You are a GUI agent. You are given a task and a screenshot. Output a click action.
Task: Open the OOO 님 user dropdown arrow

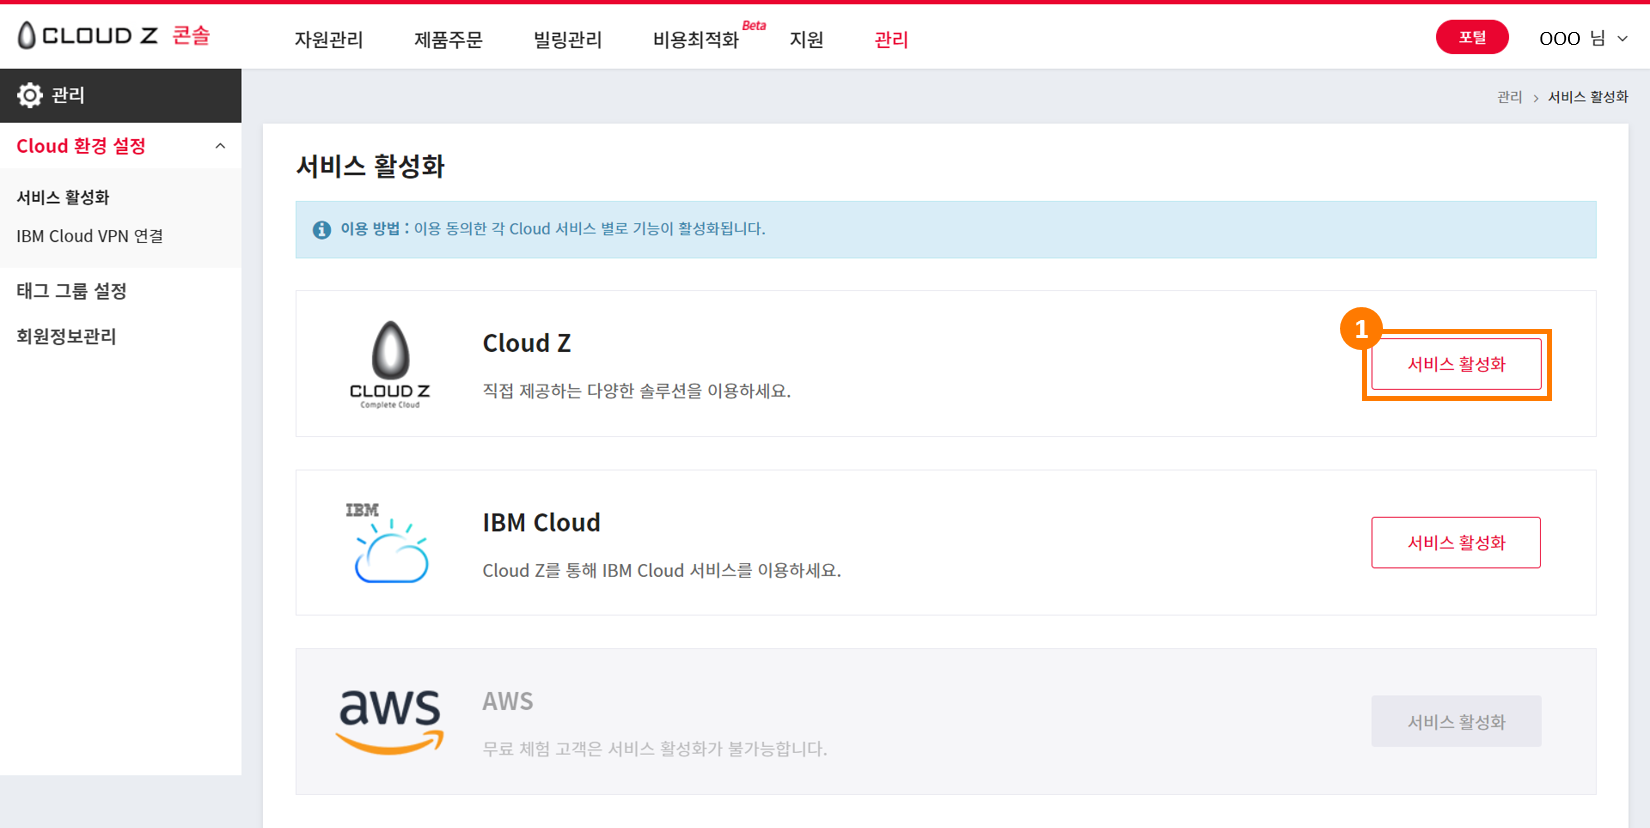pos(1622,38)
